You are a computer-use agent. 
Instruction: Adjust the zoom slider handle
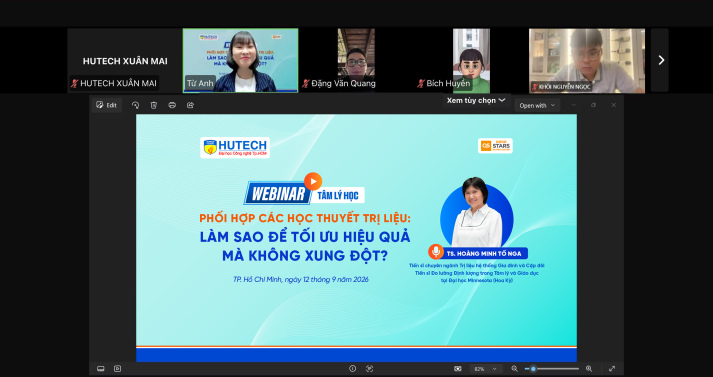[533, 369]
